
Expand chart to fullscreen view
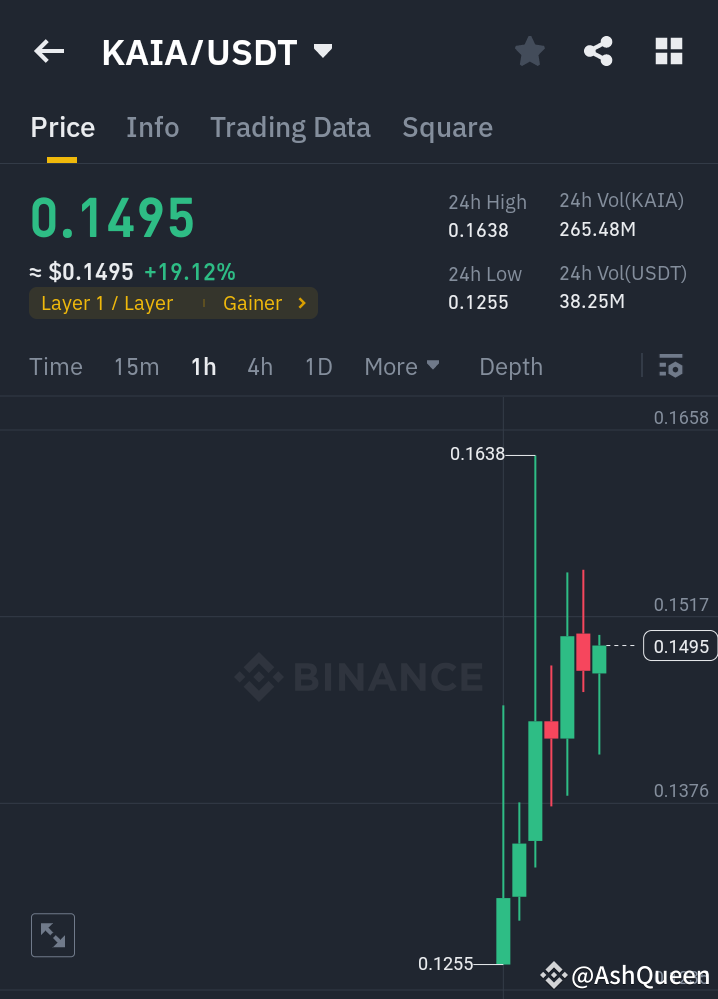click(x=52, y=935)
